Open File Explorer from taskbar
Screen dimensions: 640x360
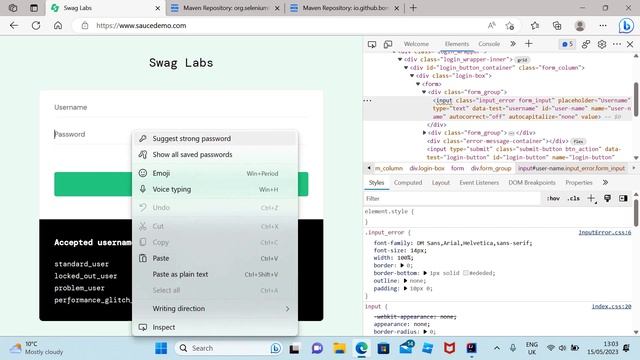(339, 348)
